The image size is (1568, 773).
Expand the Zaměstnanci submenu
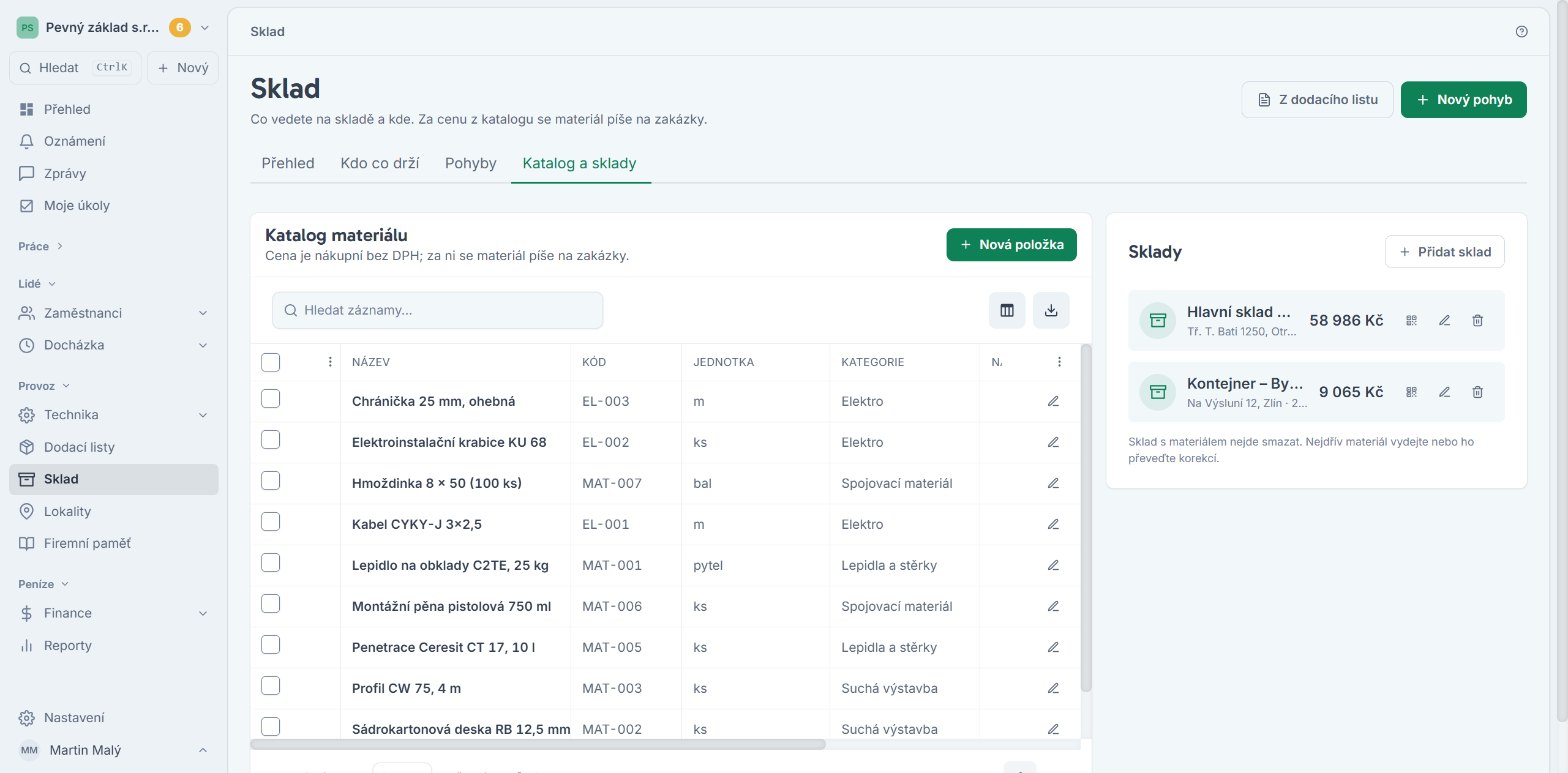pyautogui.click(x=203, y=313)
